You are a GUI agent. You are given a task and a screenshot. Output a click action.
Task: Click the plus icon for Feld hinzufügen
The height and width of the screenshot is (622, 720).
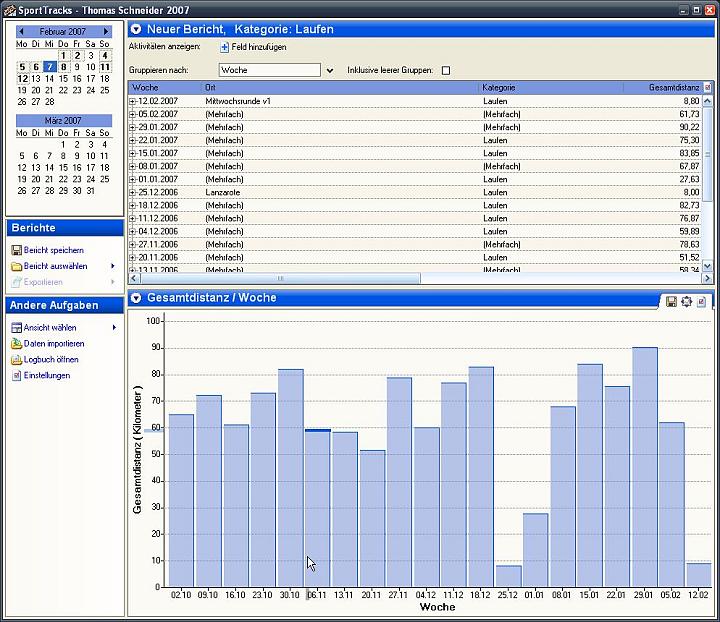coord(225,47)
